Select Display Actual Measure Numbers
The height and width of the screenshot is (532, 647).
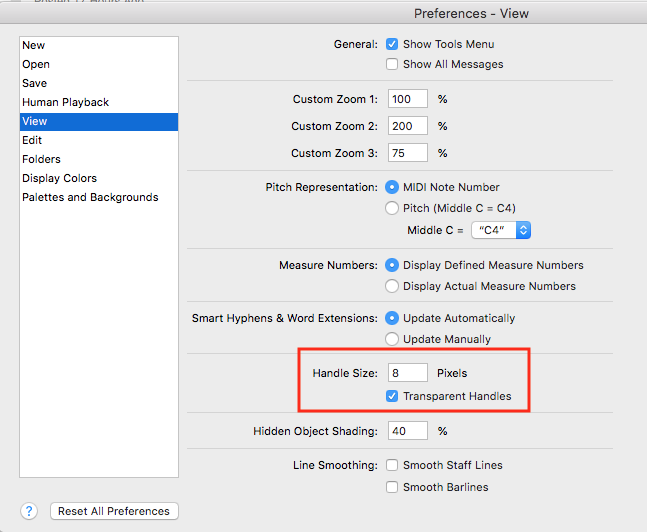pyautogui.click(x=393, y=286)
